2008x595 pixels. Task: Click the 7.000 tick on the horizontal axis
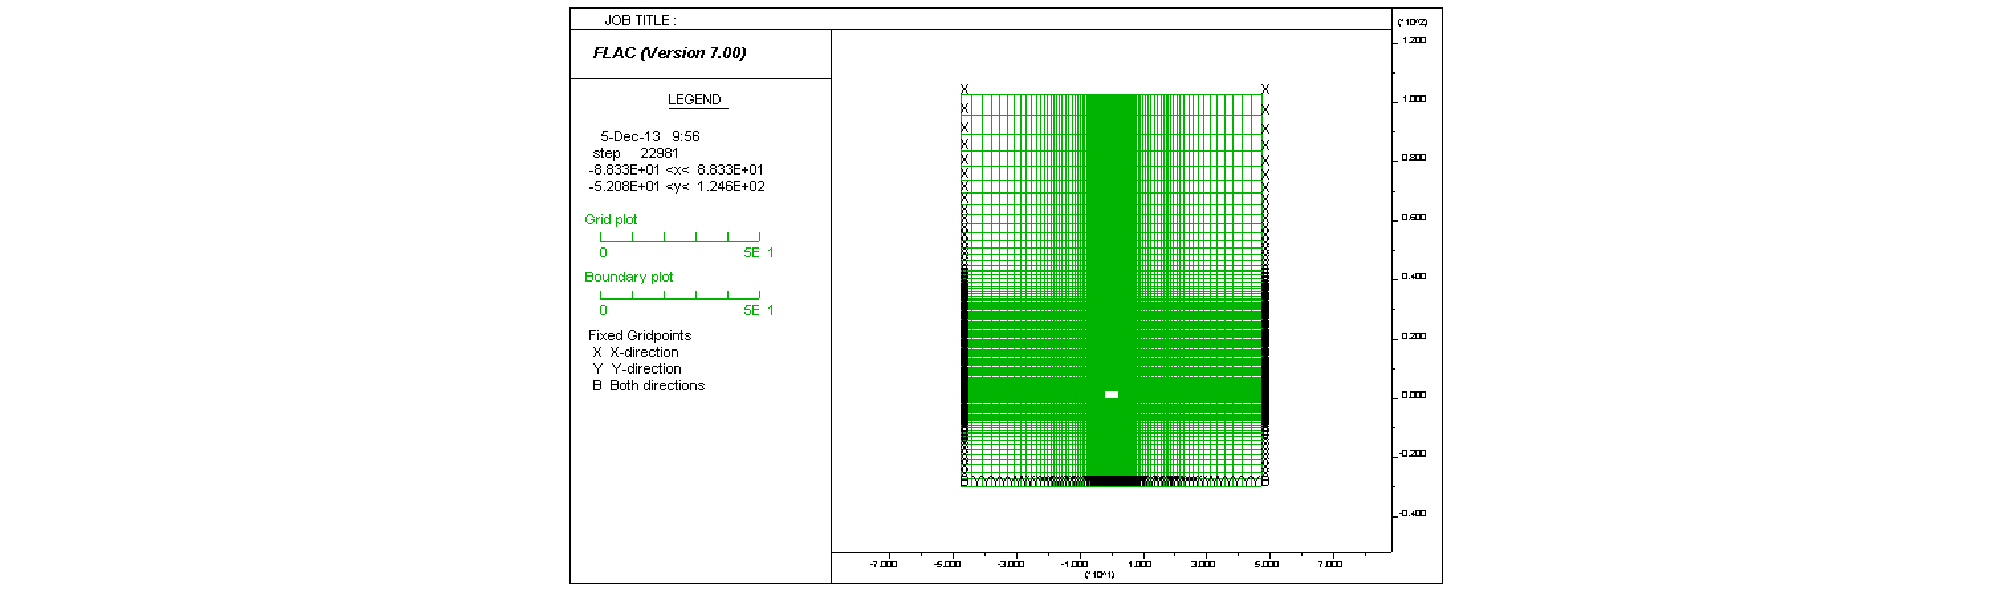click(1330, 564)
